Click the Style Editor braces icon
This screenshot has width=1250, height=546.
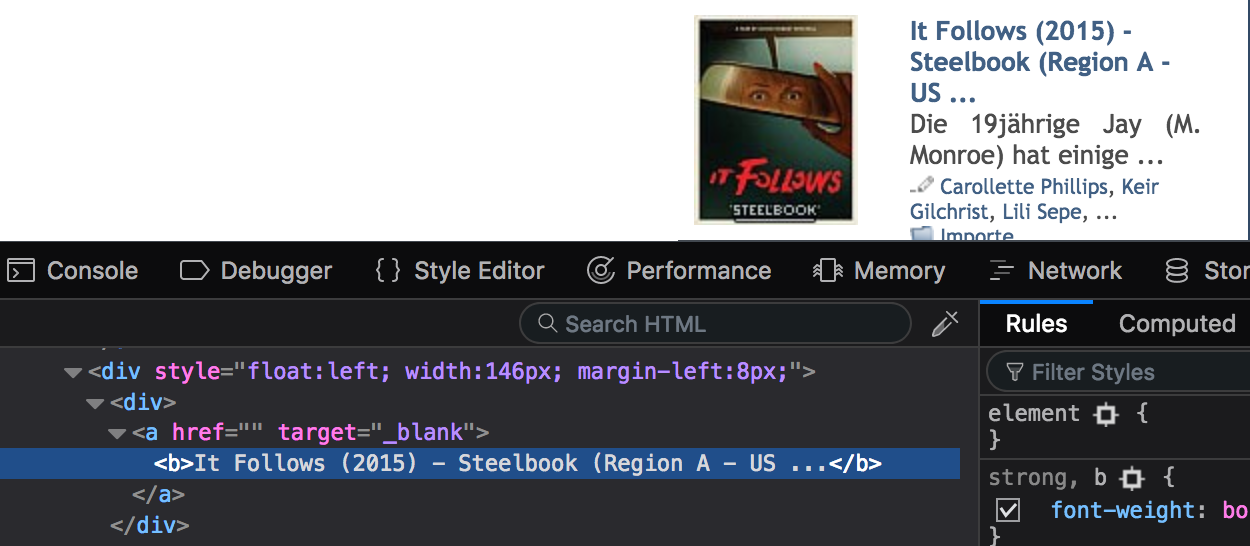388,271
